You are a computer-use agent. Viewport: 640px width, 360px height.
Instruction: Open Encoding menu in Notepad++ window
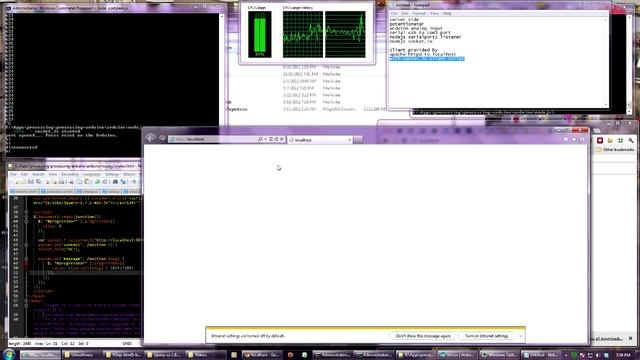coord(70,174)
